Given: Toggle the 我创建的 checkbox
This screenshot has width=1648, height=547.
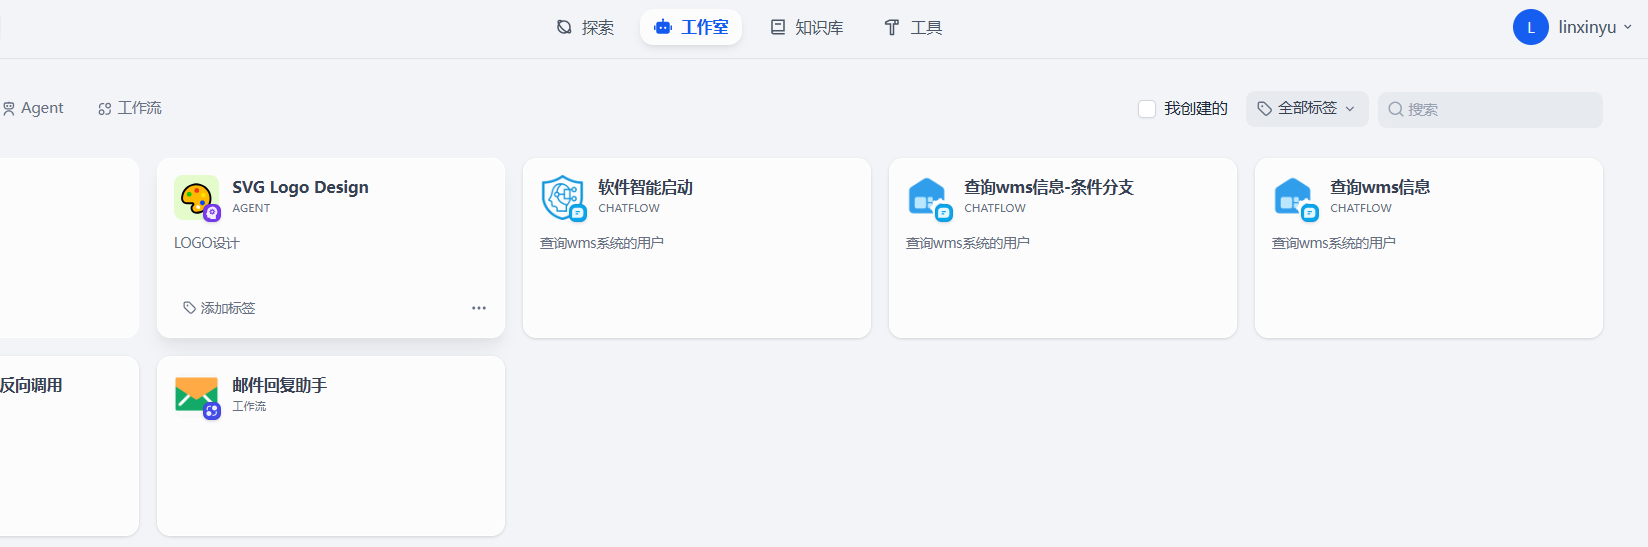Looking at the screenshot, I should pos(1147,109).
